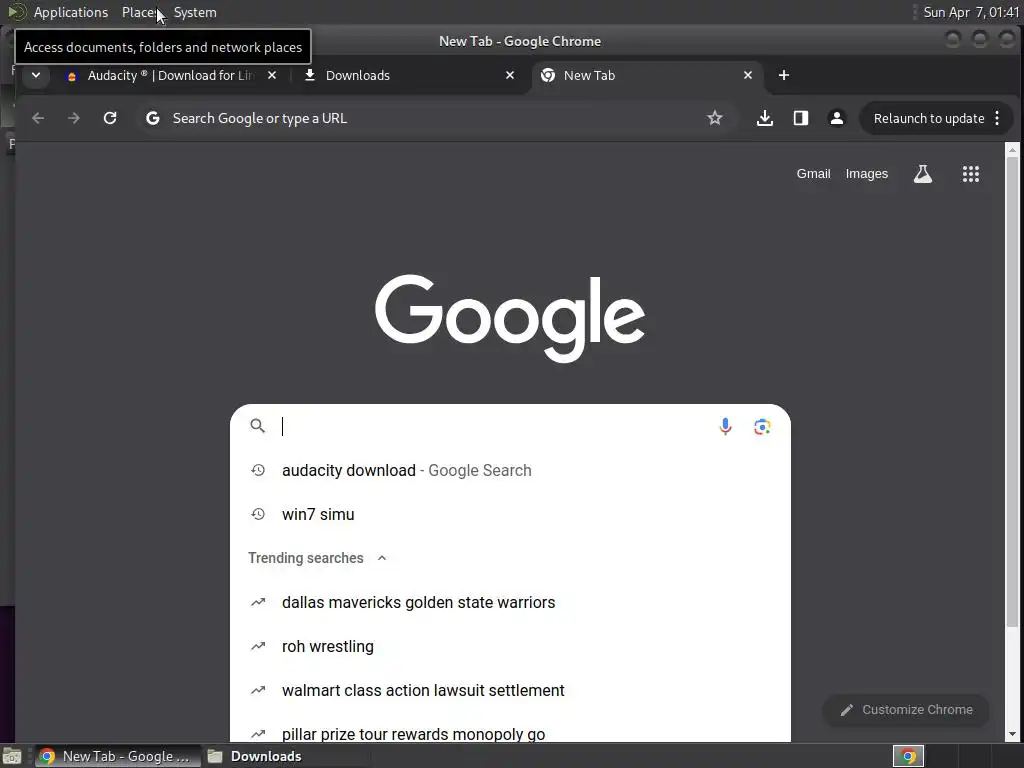Image resolution: width=1024 pixels, height=768 pixels.
Task: Open the Google apps grid
Action: [970, 174]
